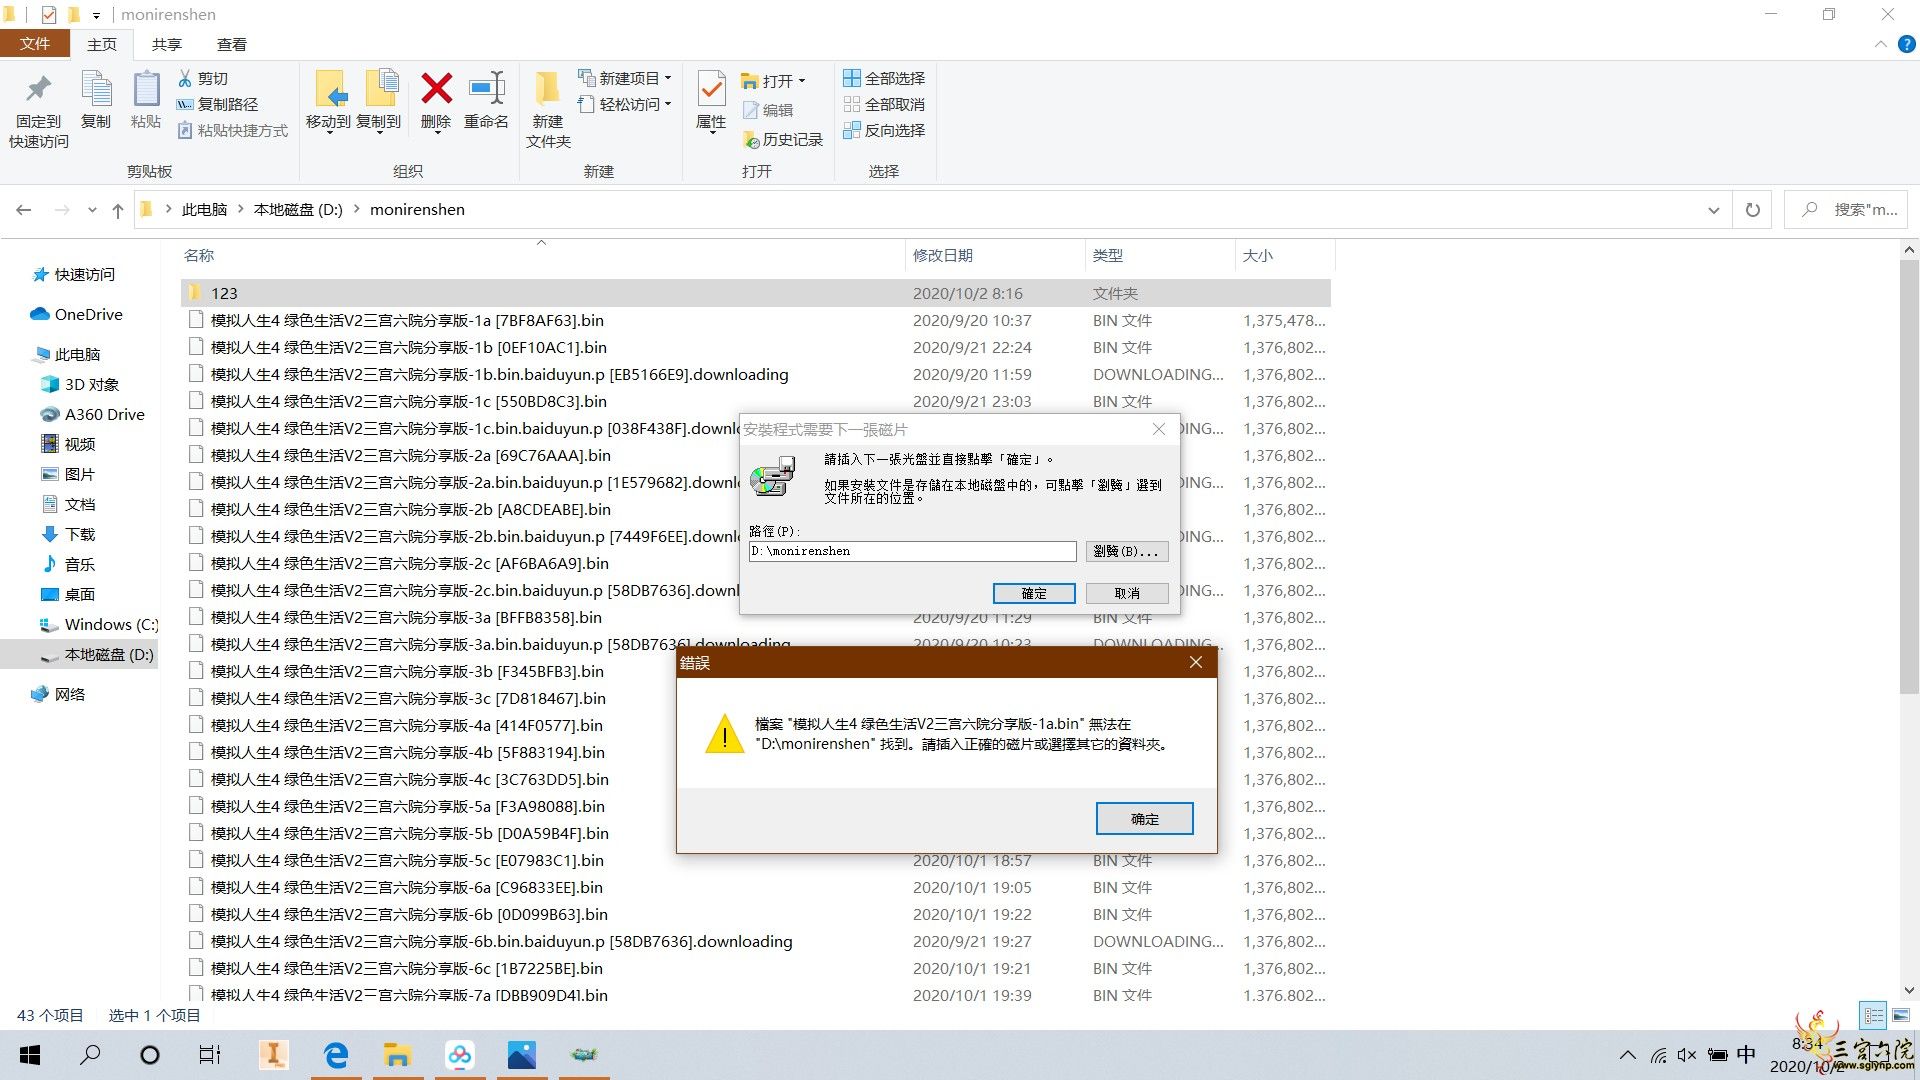Click the Copy (复制) ribbon icon
The width and height of the screenshot is (1920, 1080).
pyautogui.click(x=96, y=100)
